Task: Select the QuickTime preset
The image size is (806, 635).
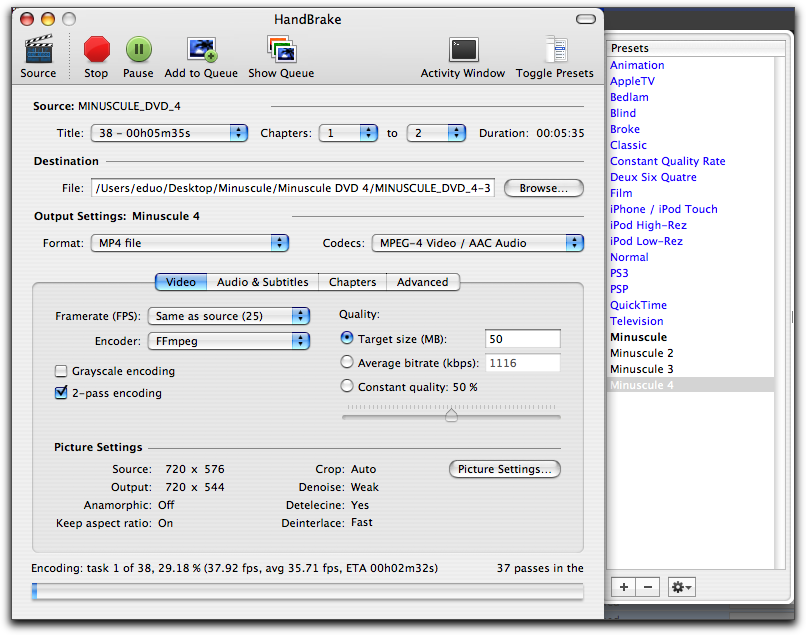Action: (x=690, y=305)
